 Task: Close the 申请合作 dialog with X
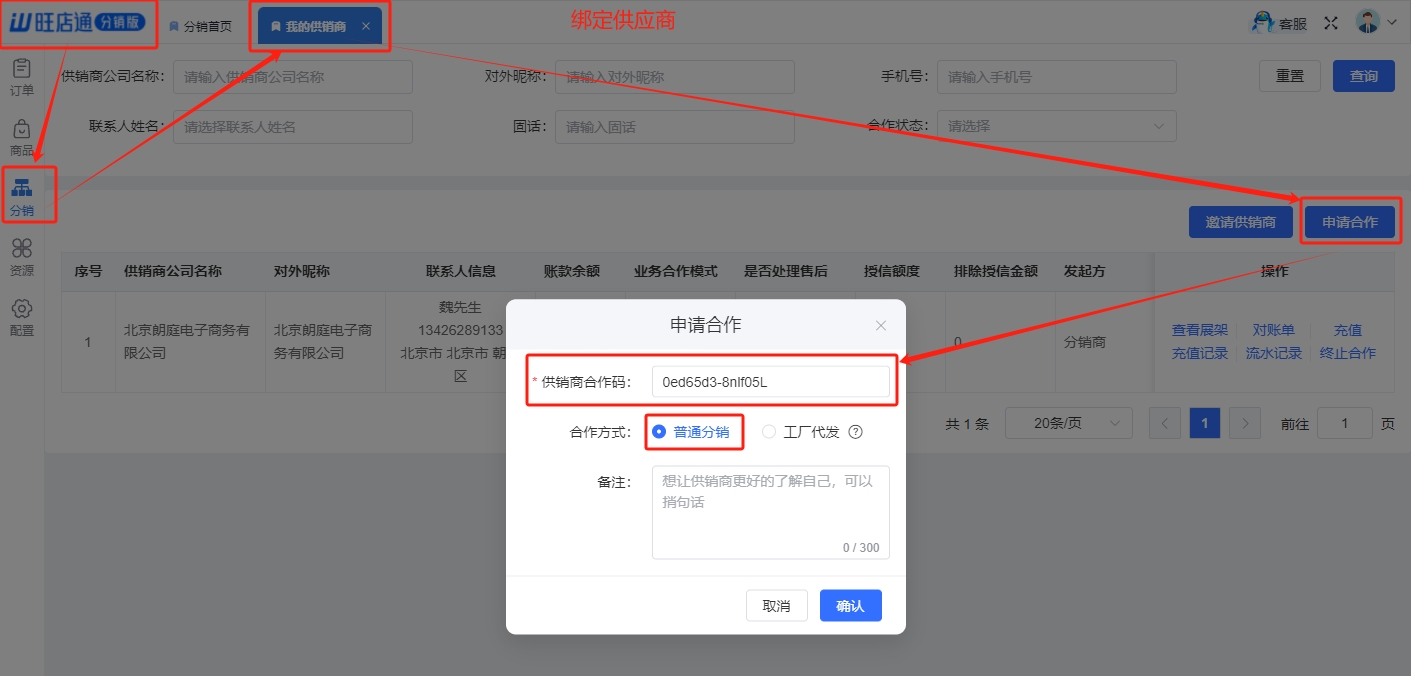(880, 325)
